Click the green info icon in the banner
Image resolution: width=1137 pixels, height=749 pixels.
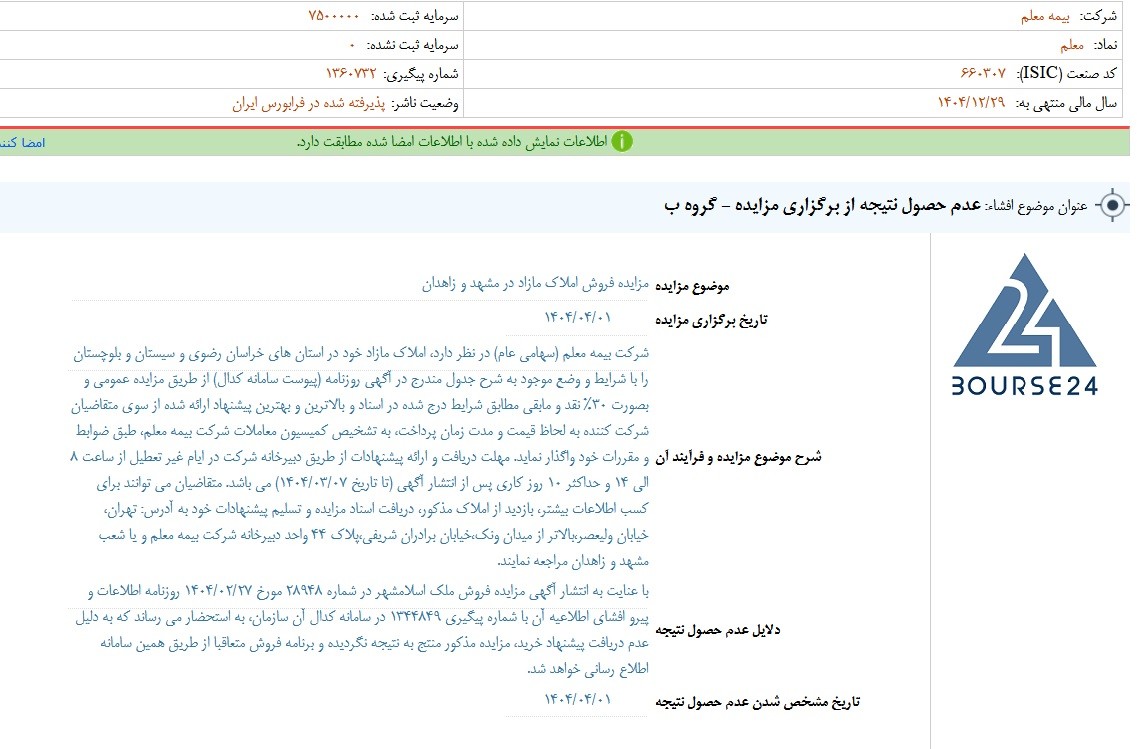621,142
